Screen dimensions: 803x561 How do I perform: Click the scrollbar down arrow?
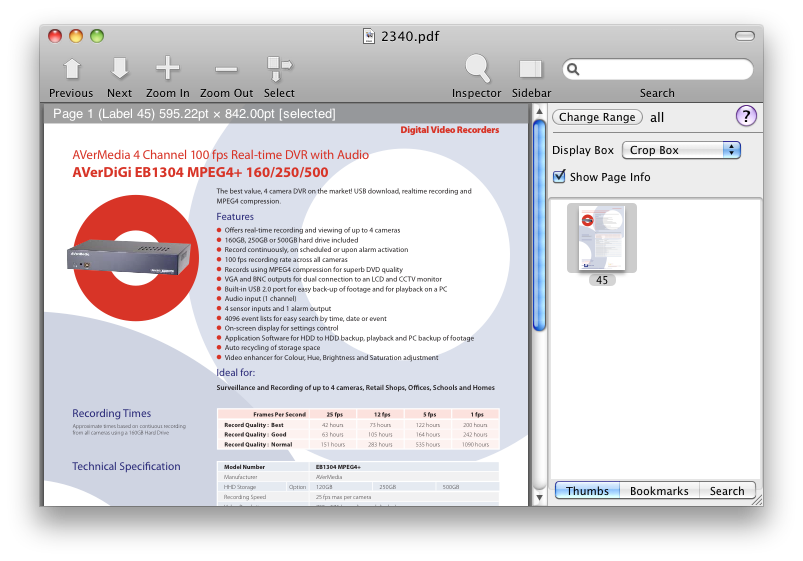tap(539, 497)
